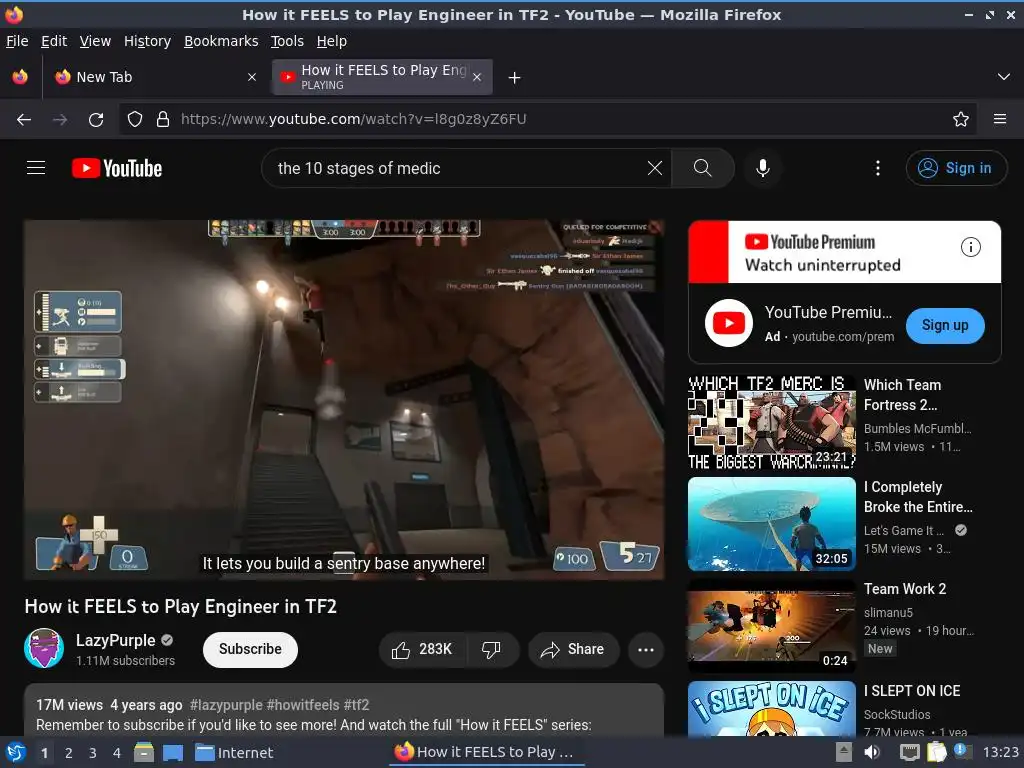Open the Bookmarks menu

(221, 41)
